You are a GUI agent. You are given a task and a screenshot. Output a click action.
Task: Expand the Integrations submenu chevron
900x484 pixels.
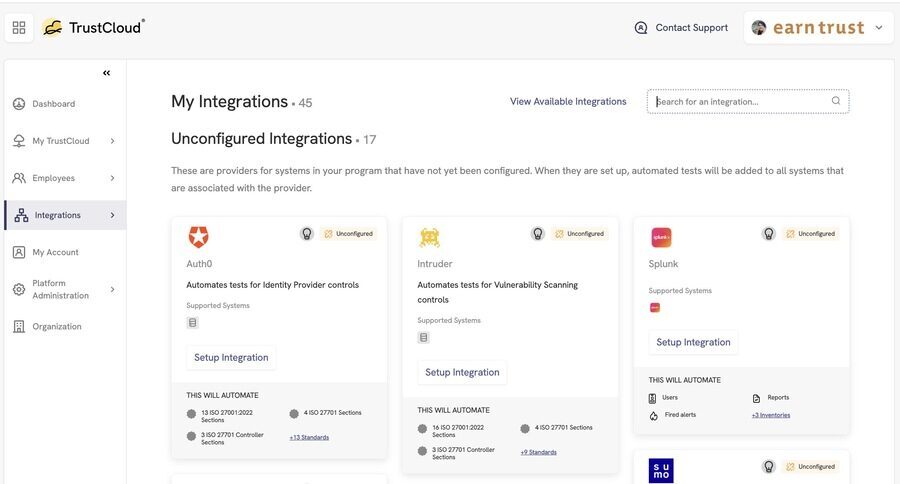point(112,215)
